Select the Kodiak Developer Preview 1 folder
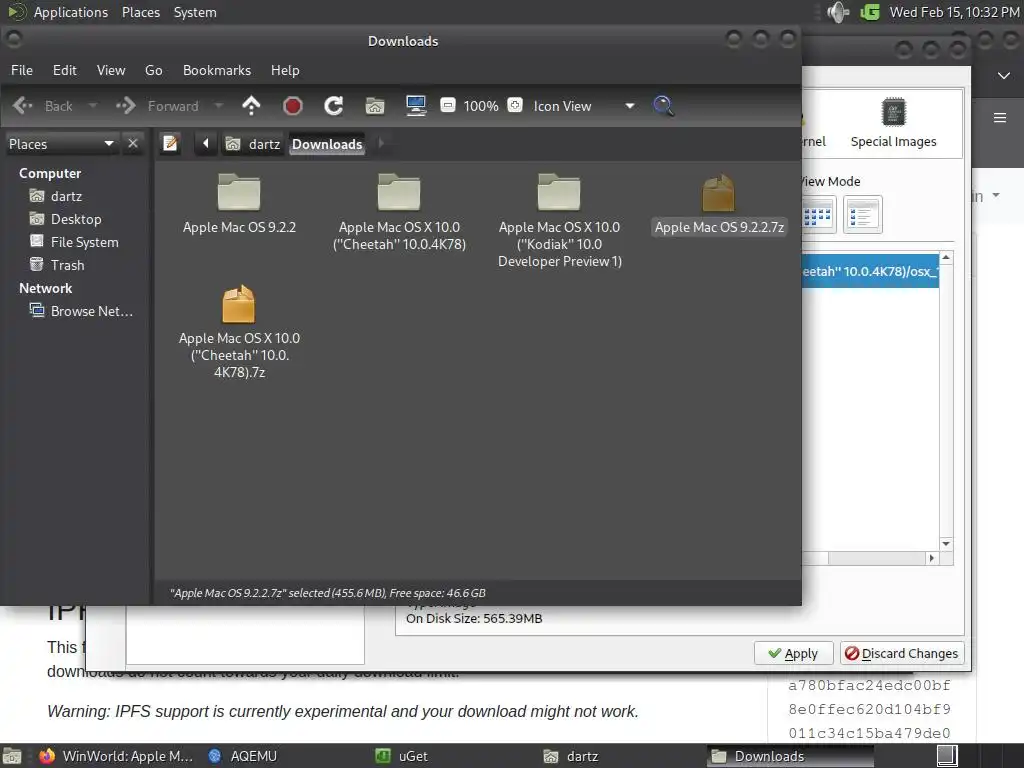The width and height of the screenshot is (1024, 768). 559,221
